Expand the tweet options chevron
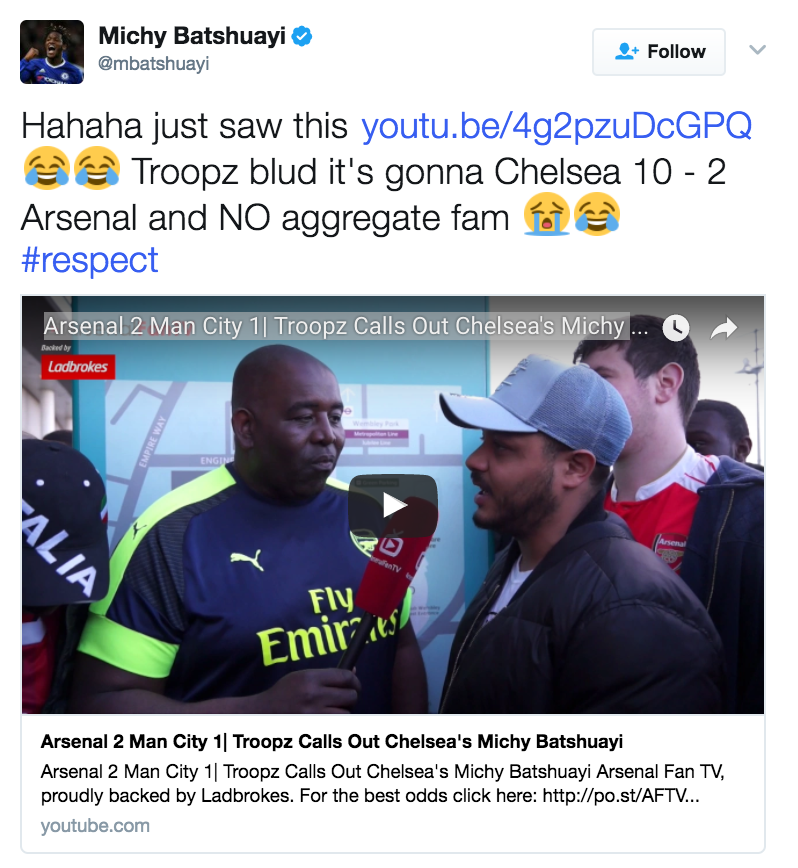Screen dimensions: 798x868 pos(757,50)
